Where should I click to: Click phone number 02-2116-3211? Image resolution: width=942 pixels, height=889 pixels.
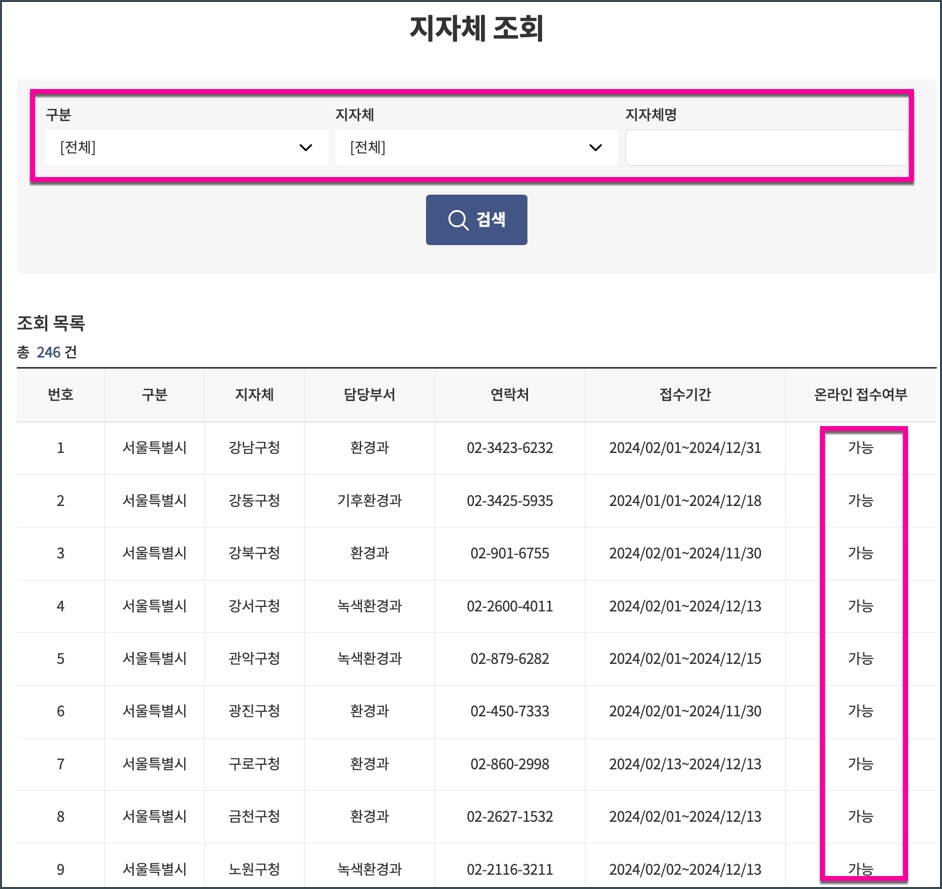point(509,869)
